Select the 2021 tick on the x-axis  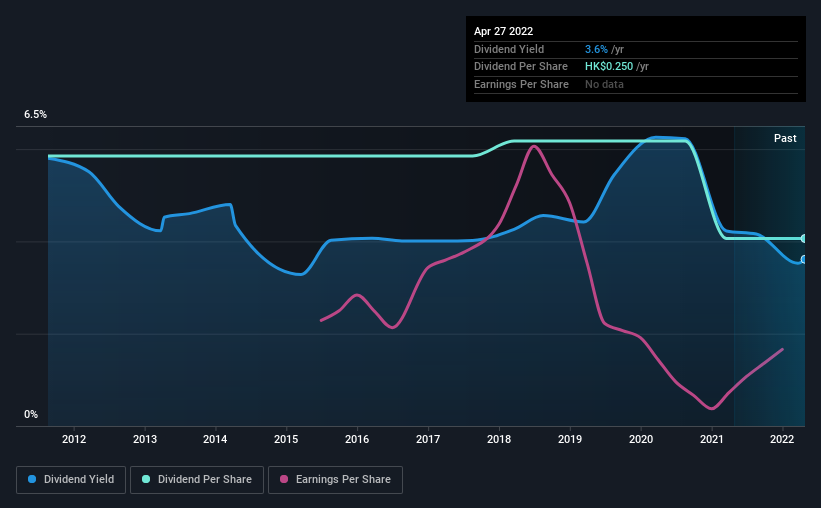click(712, 439)
